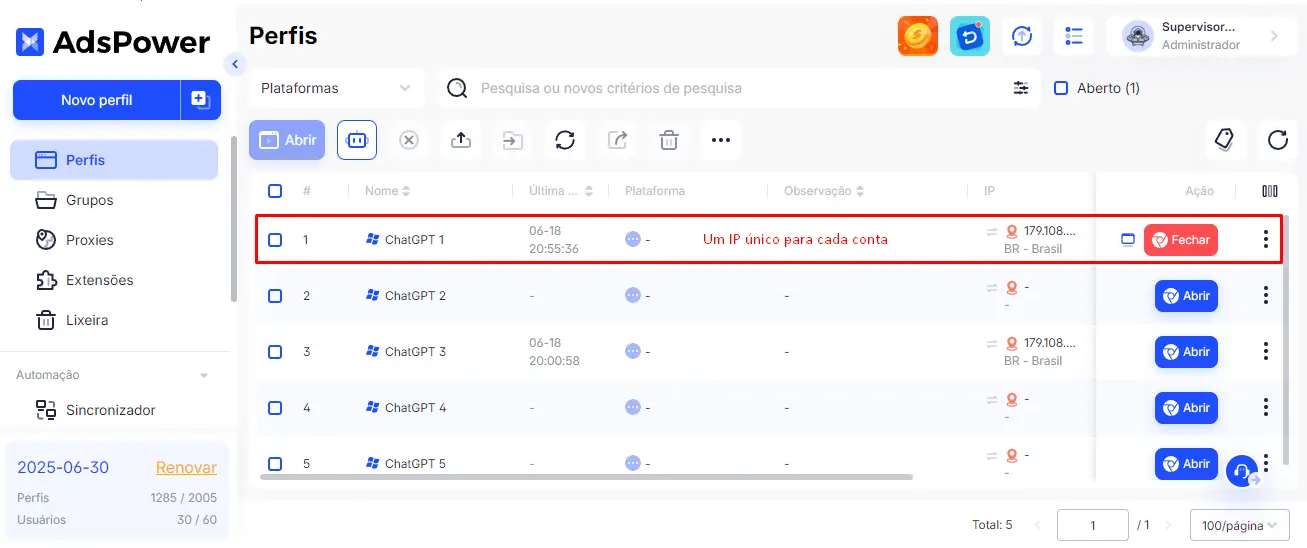Toggle the Aberto (1) checkbox

pos(1062,88)
